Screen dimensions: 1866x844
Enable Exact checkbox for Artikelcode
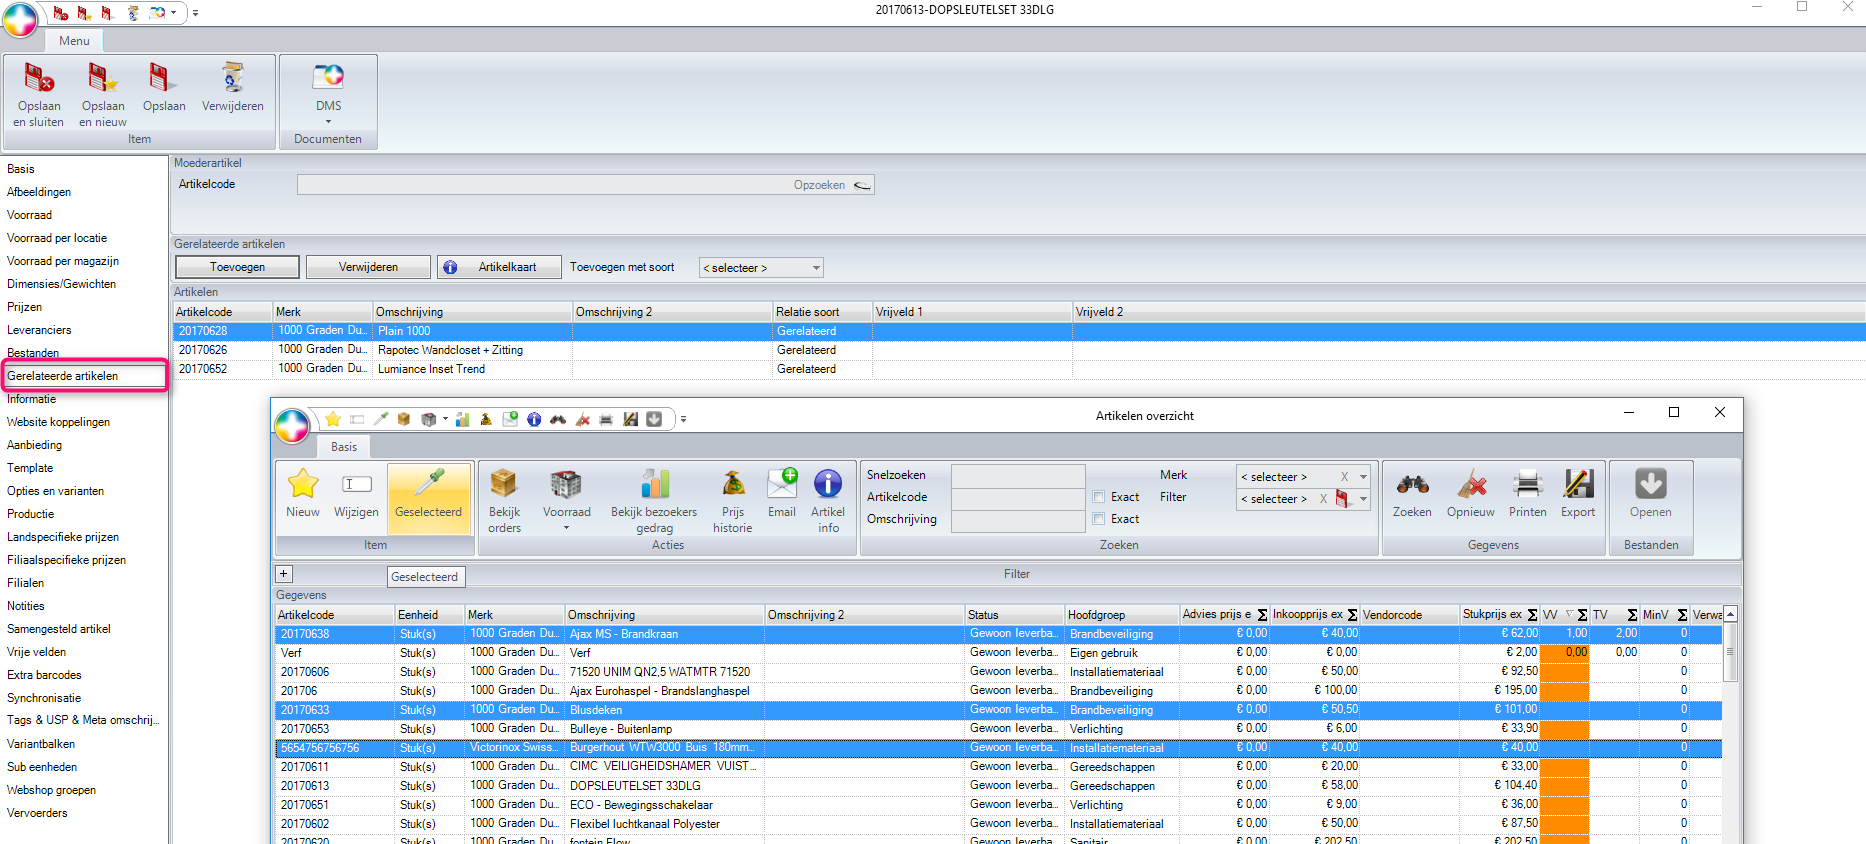coord(1099,497)
